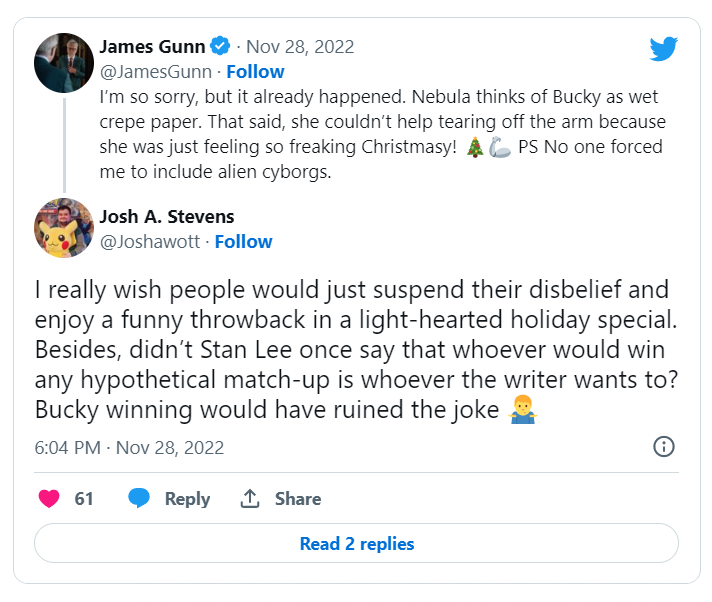The width and height of the screenshot is (712, 602).
Task: Follow @Joshawott
Action: point(243,242)
